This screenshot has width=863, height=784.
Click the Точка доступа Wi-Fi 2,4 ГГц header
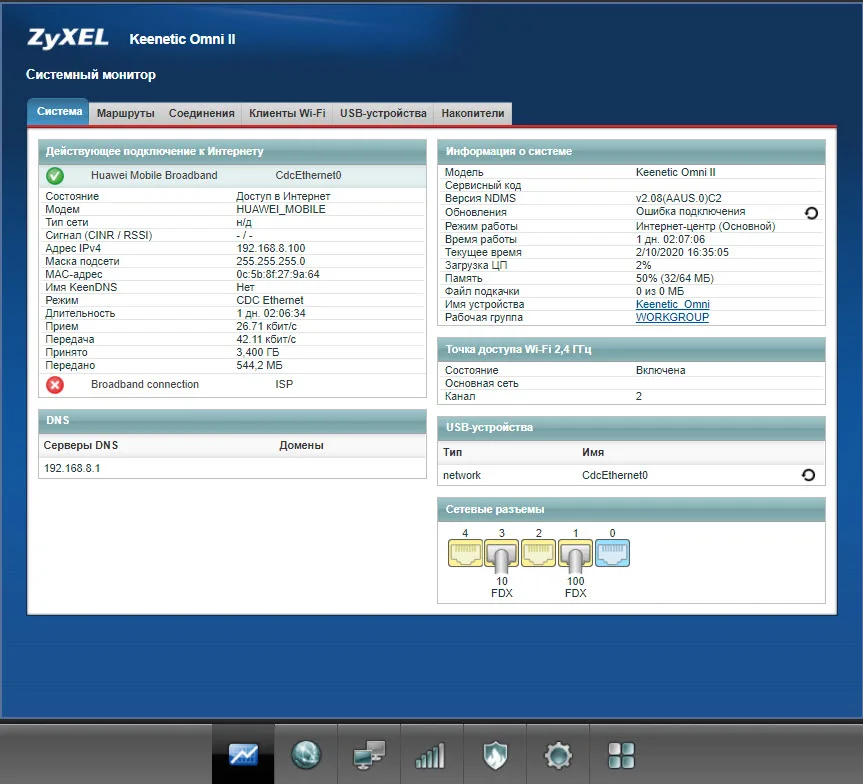[x=631, y=349]
